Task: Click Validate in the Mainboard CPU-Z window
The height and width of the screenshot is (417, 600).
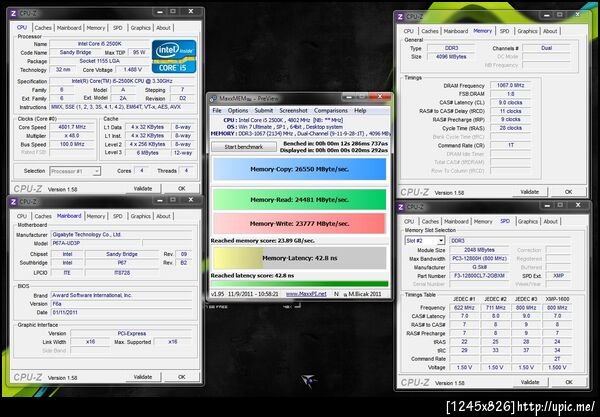Action: click(x=143, y=377)
